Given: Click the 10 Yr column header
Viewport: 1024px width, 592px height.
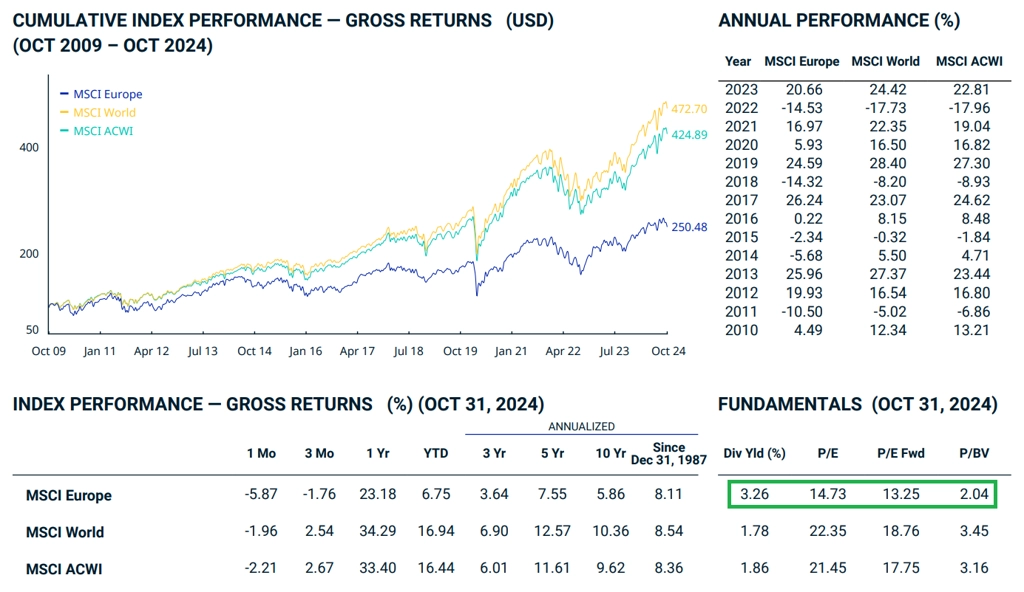Looking at the screenshot, I should coord(611,453).
